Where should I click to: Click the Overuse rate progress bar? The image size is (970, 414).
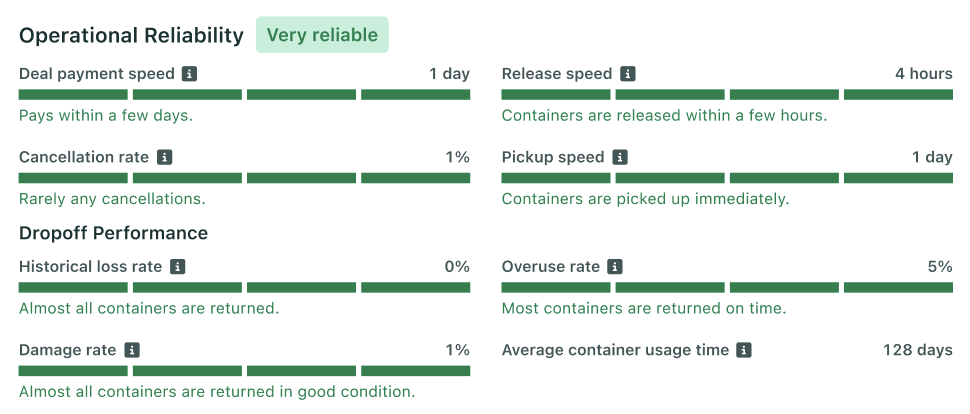tap(727, 288)
